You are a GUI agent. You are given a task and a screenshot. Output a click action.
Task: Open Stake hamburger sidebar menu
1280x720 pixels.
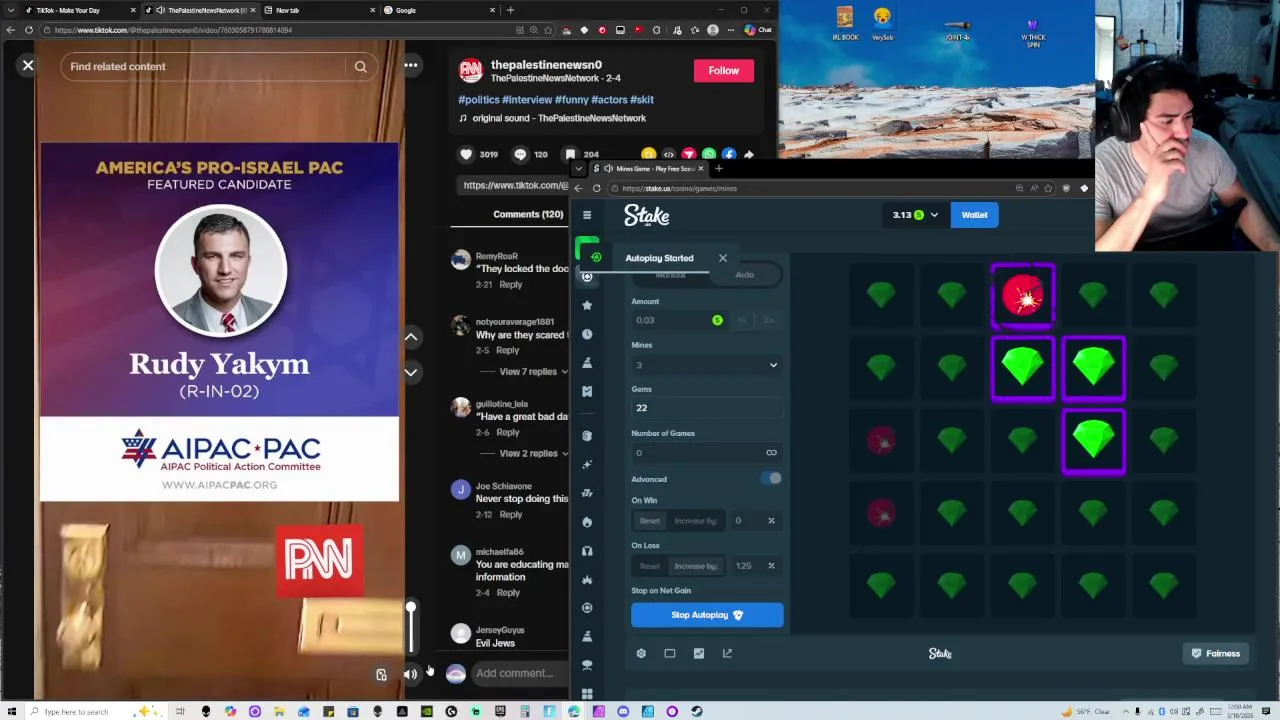click(x=587, y=215)
